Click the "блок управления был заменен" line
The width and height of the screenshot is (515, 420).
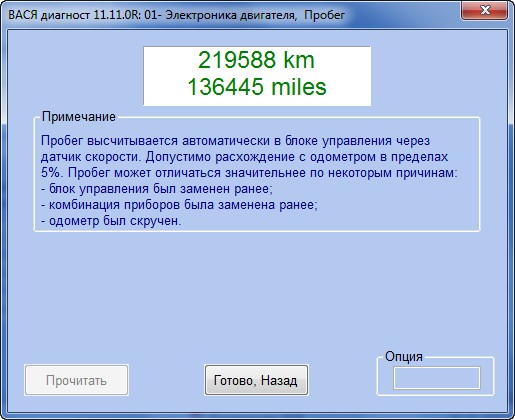click(157, 189)
